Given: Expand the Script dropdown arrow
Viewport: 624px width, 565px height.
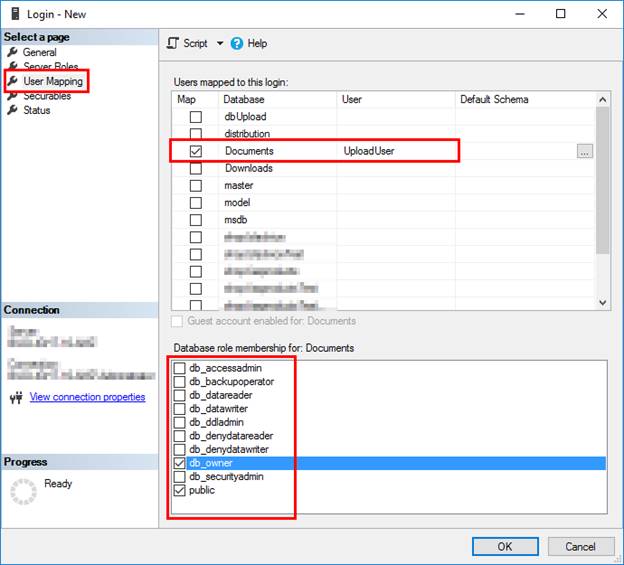Looking at the screenshot, I should pyautogui.click(x=220, y=43).
